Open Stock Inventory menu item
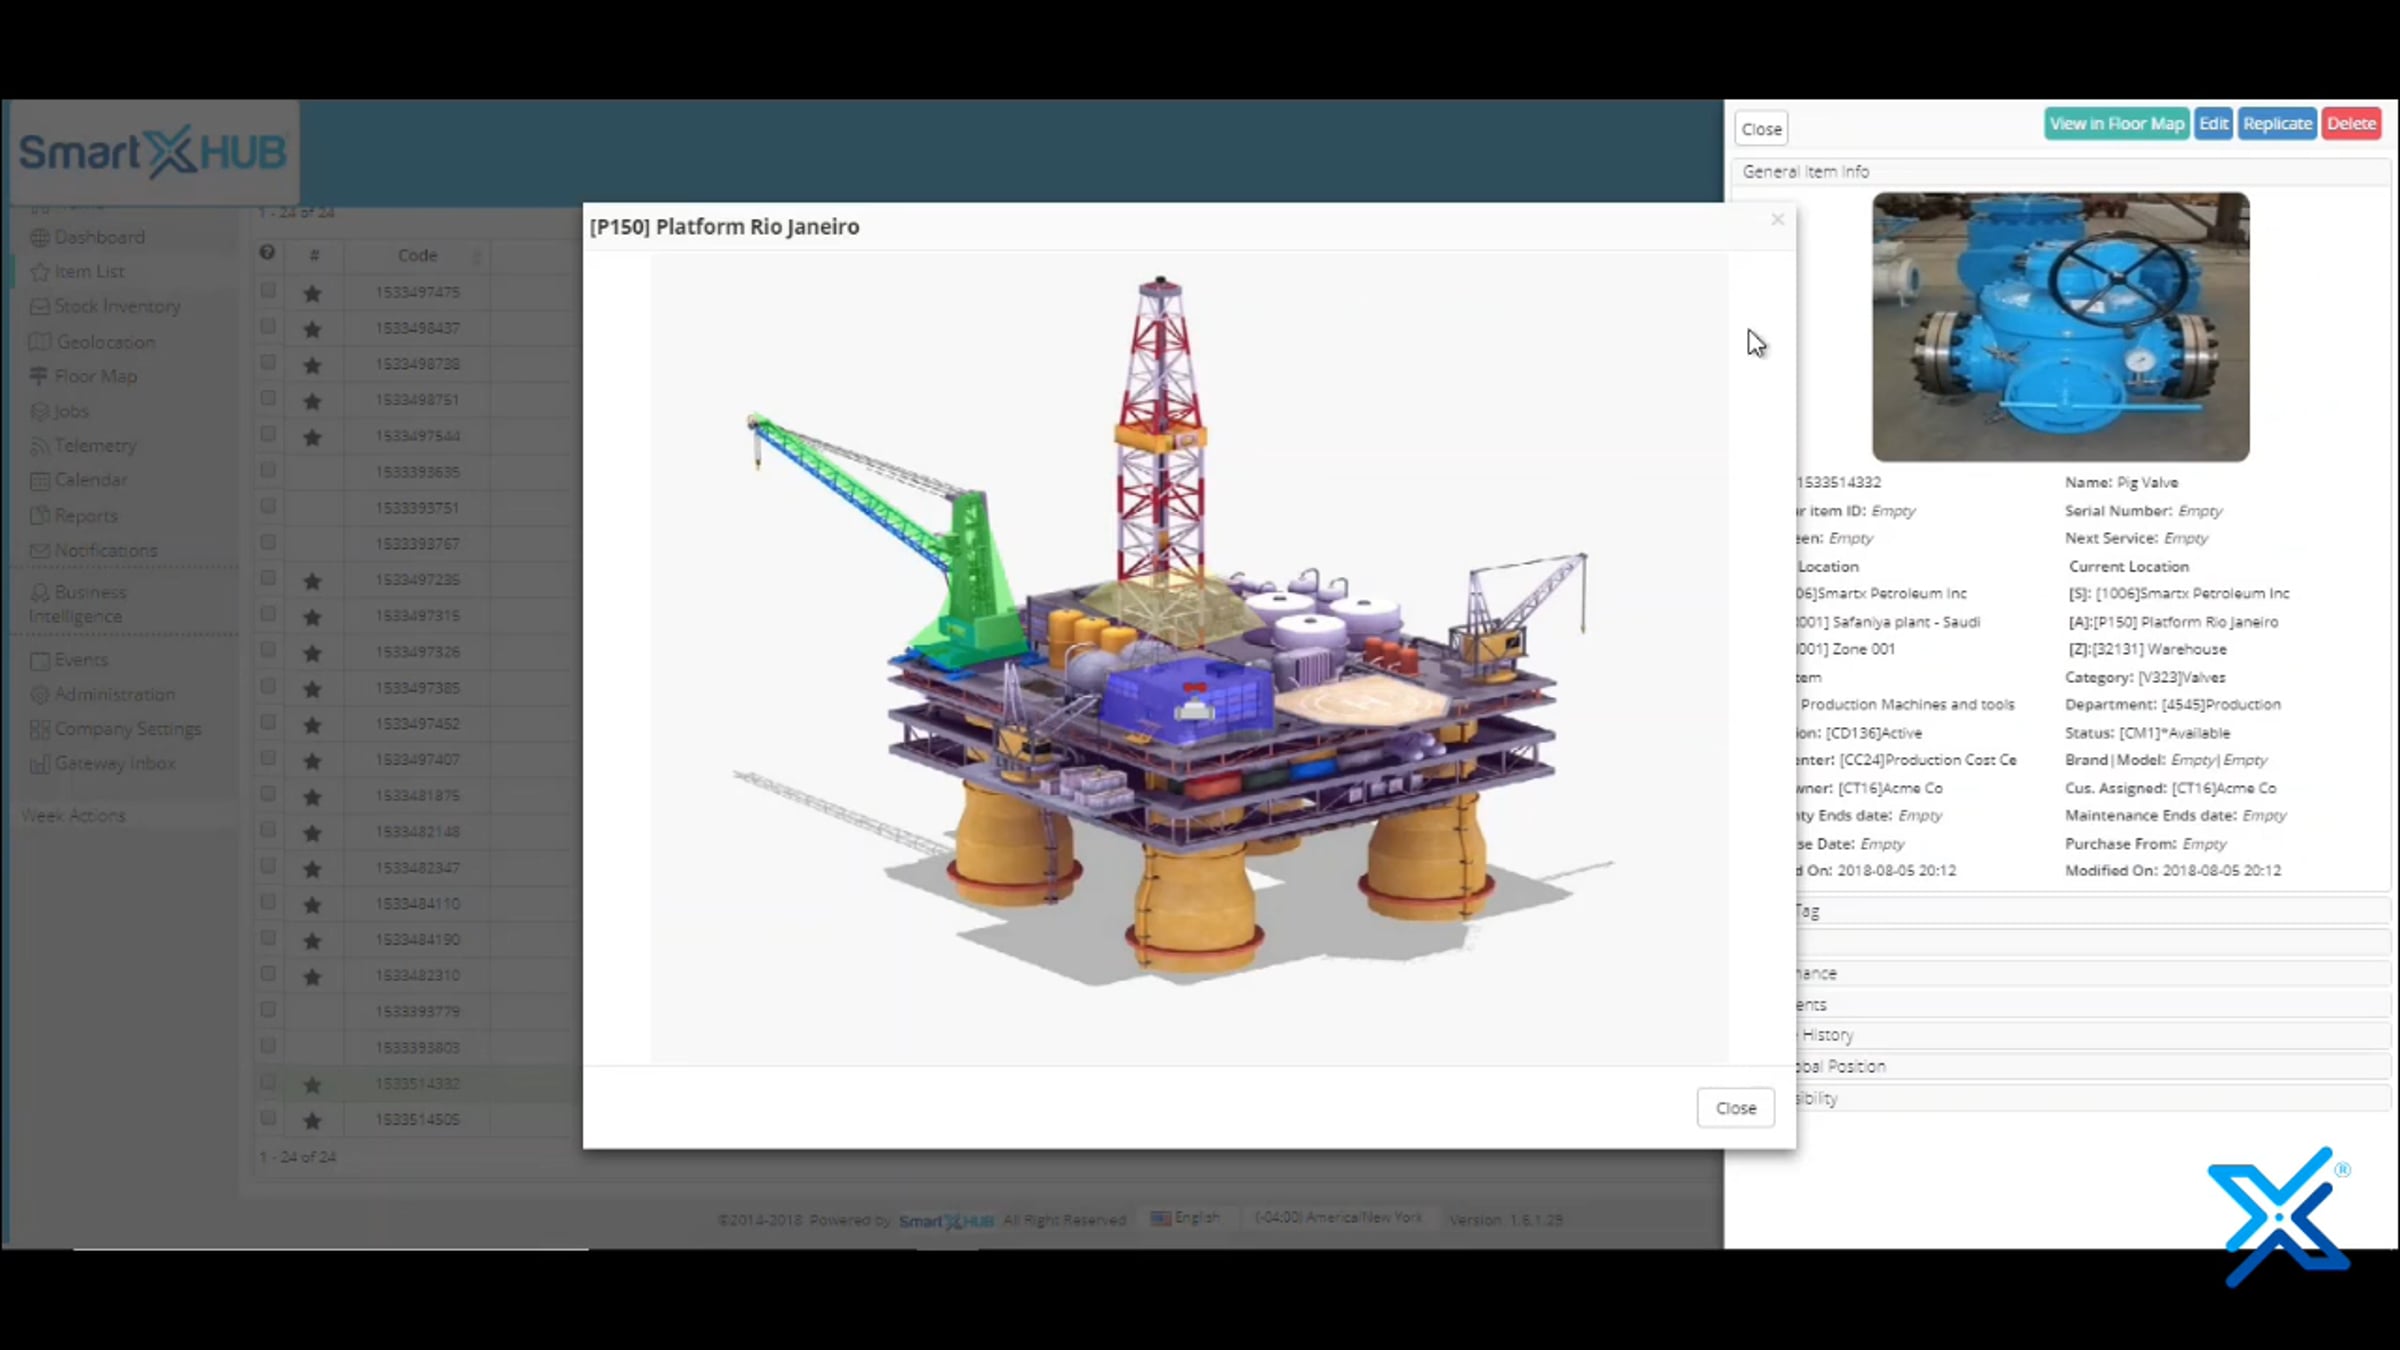 [x=117, y=307]
